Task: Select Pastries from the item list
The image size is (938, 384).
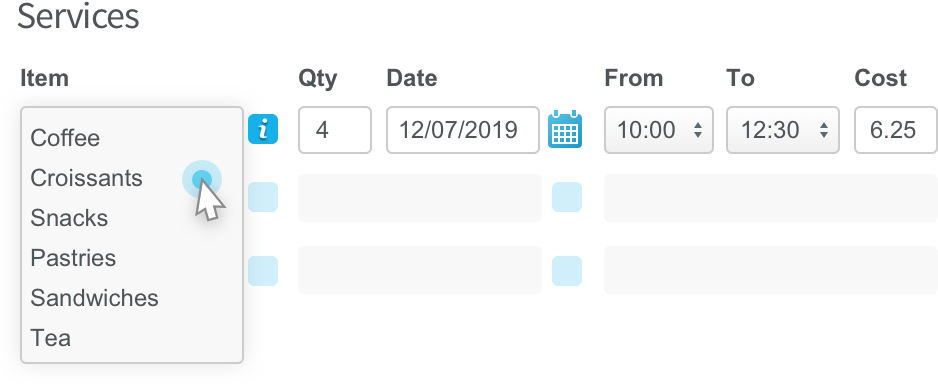Action: pyautogui.click(x=73, y=258)
